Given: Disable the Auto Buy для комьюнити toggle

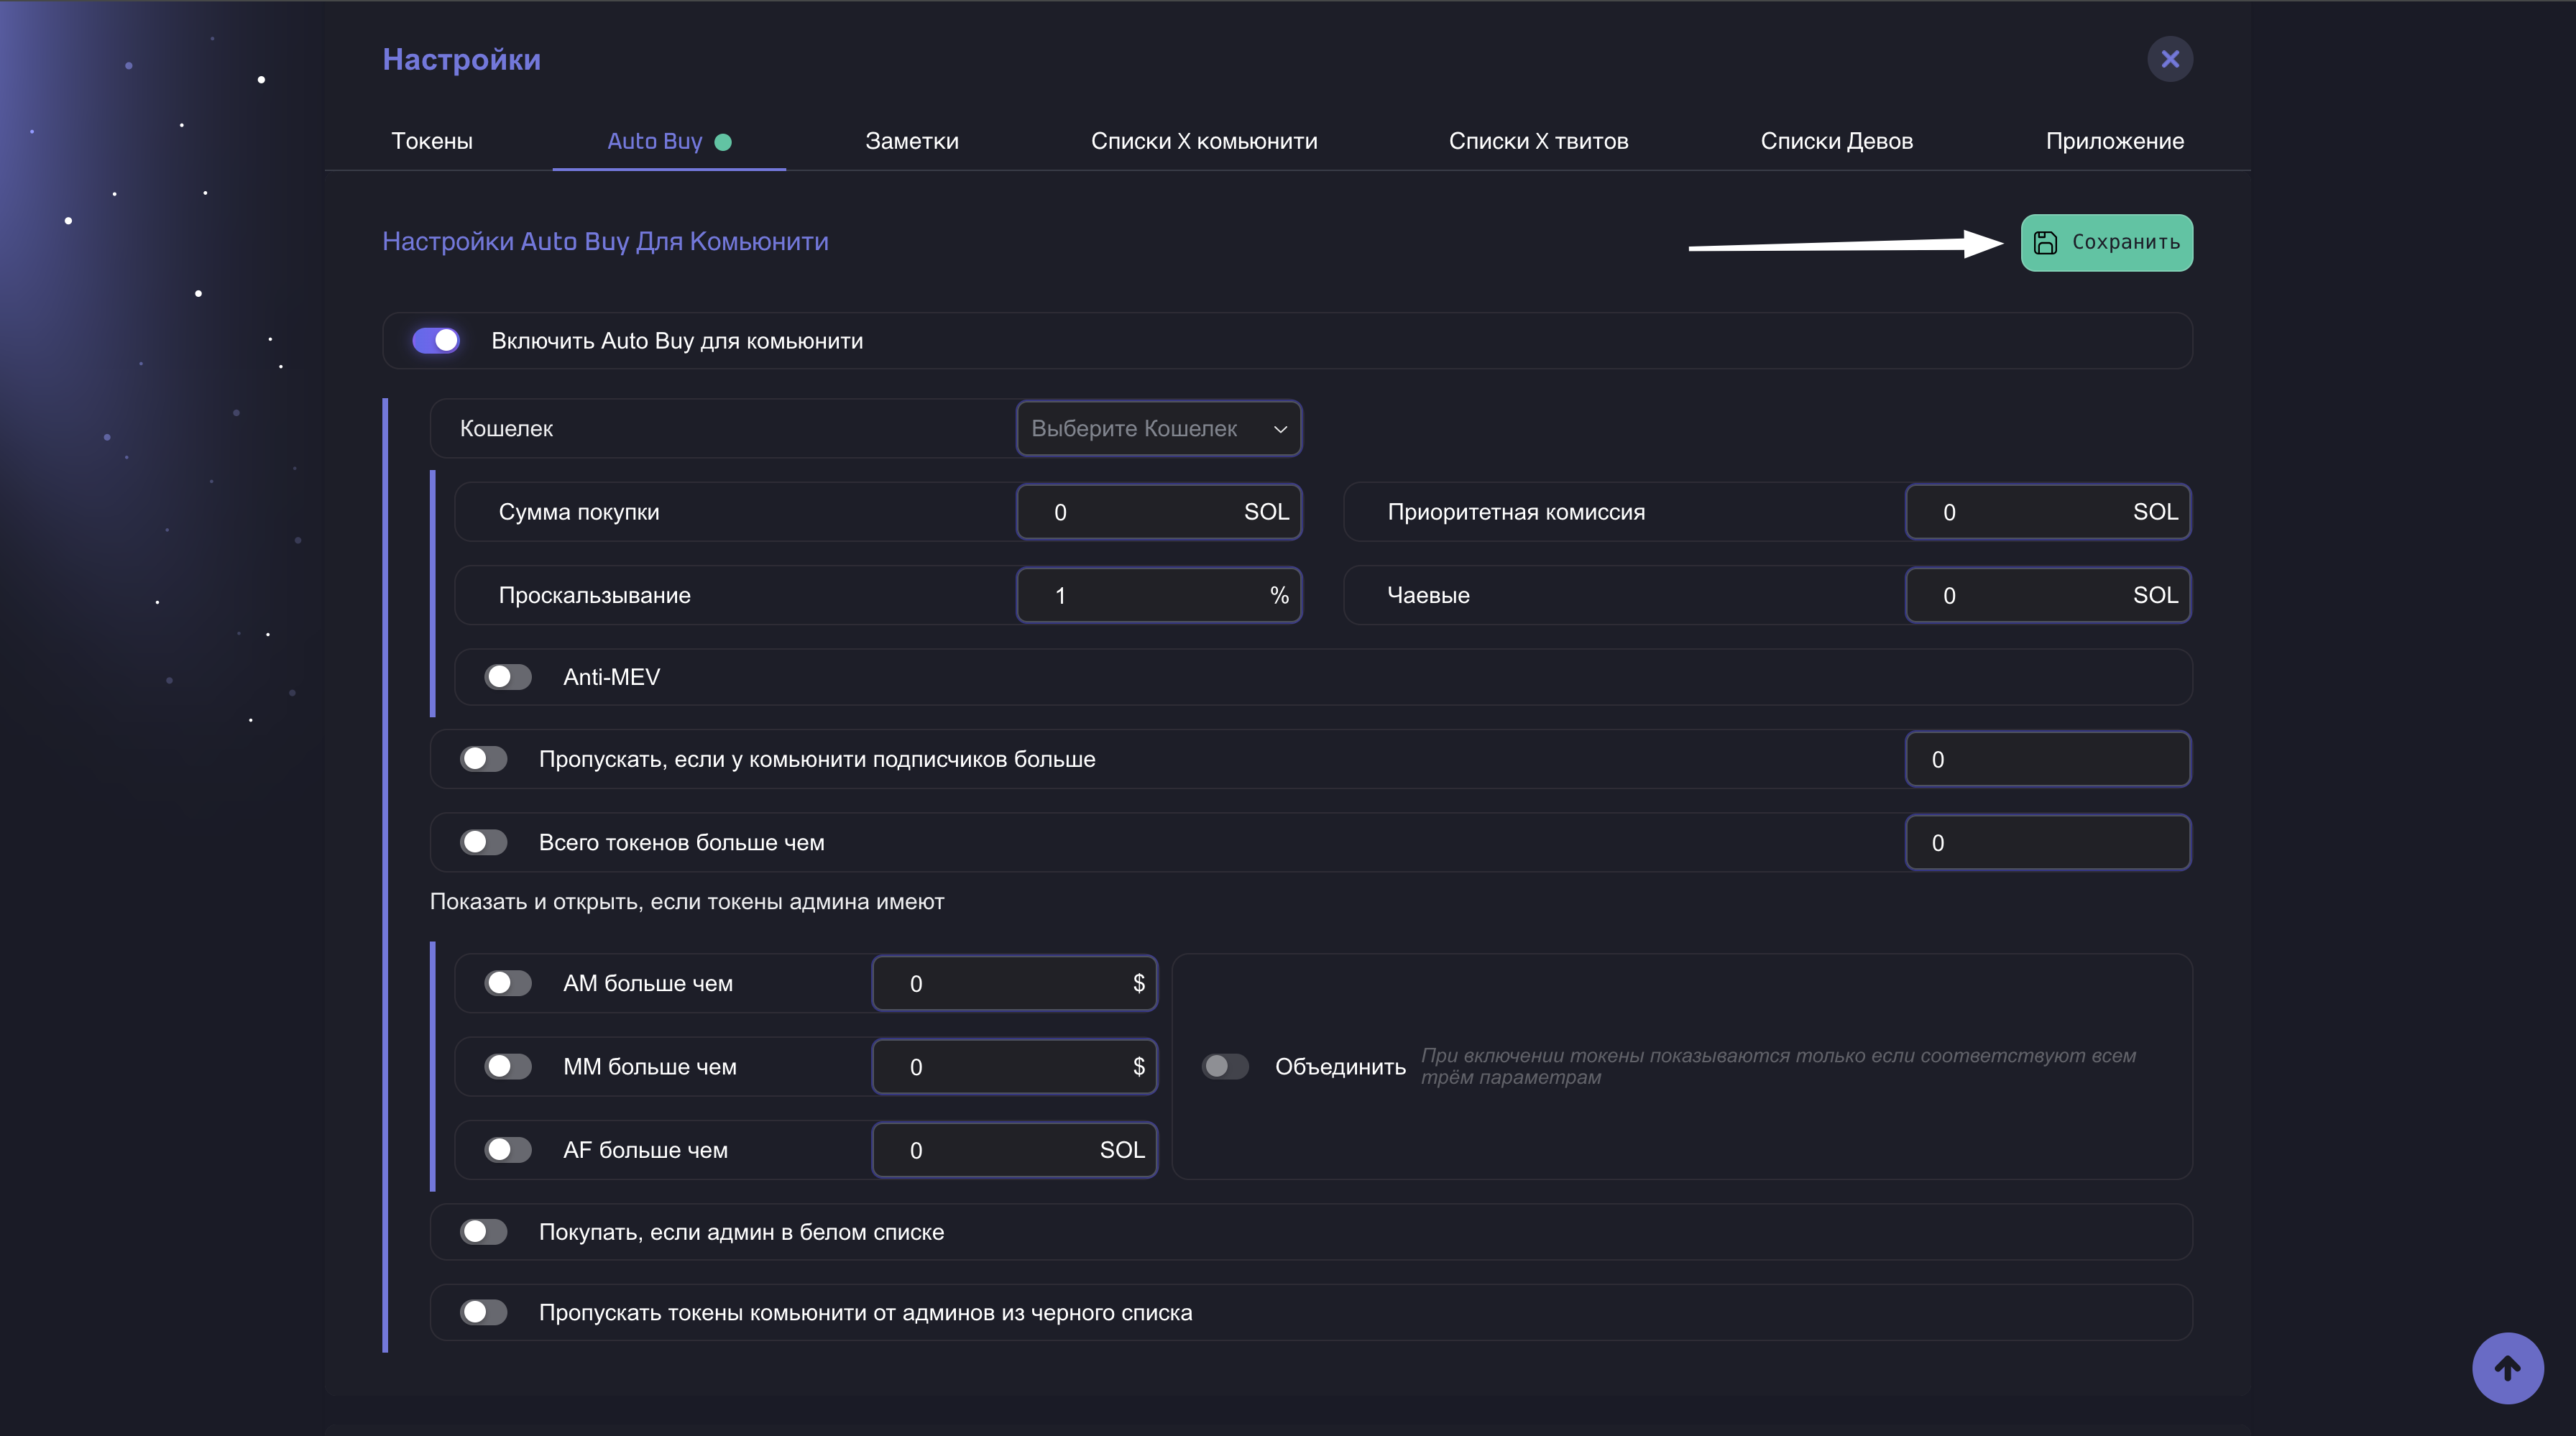Looking at the screenshot, I should click(436, 341).
